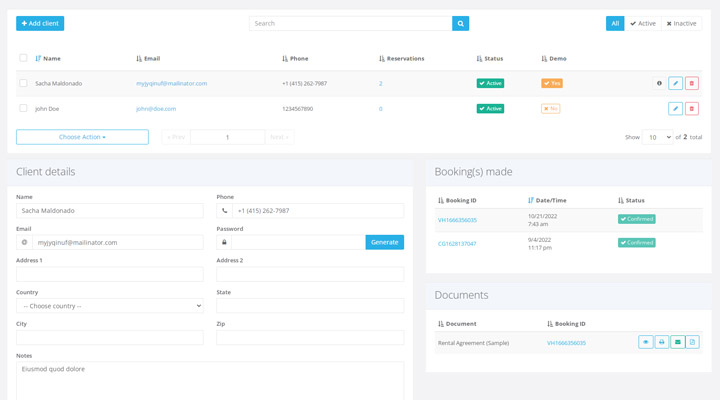Image resolution: width=720 pixels, height=400 pixels.
Task: Click the lock icon beside Password field
Action: coord(224,242)
